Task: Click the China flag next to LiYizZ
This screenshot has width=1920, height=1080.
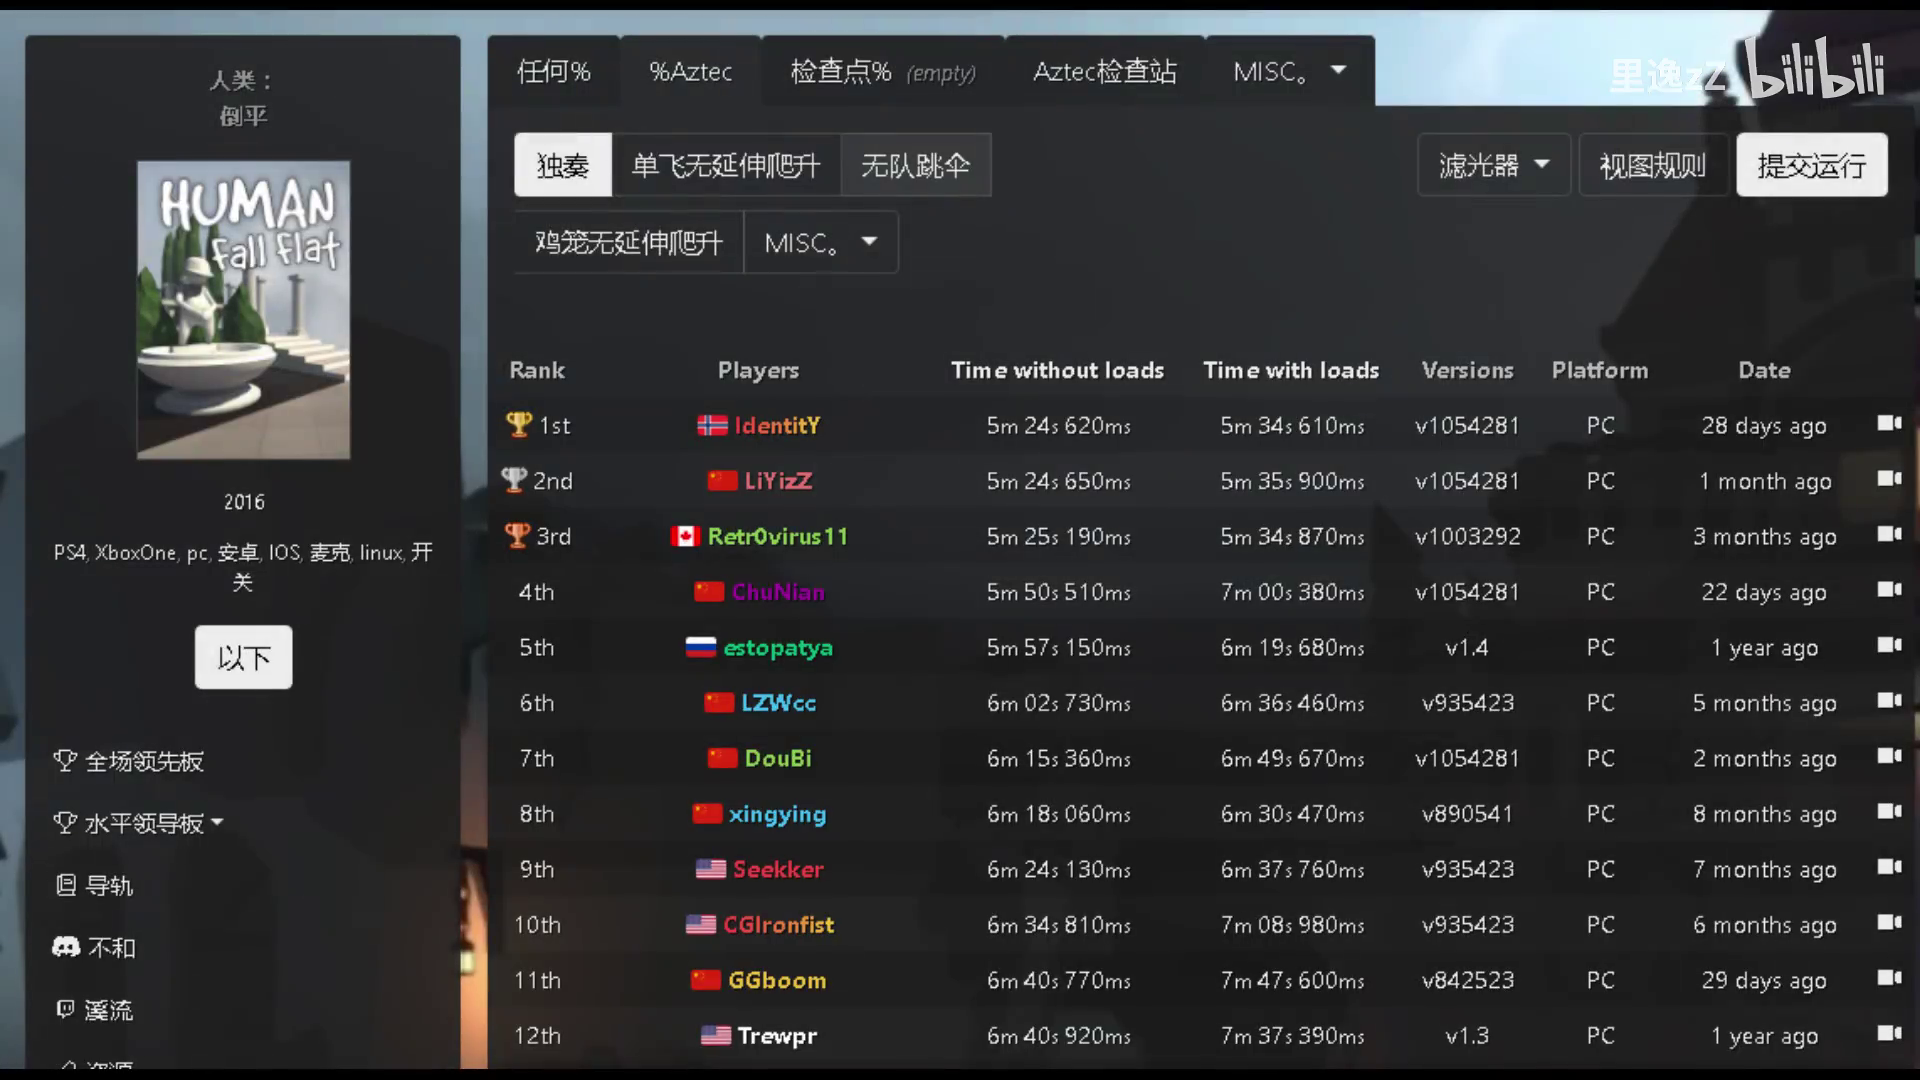Action: coord(722,481)
